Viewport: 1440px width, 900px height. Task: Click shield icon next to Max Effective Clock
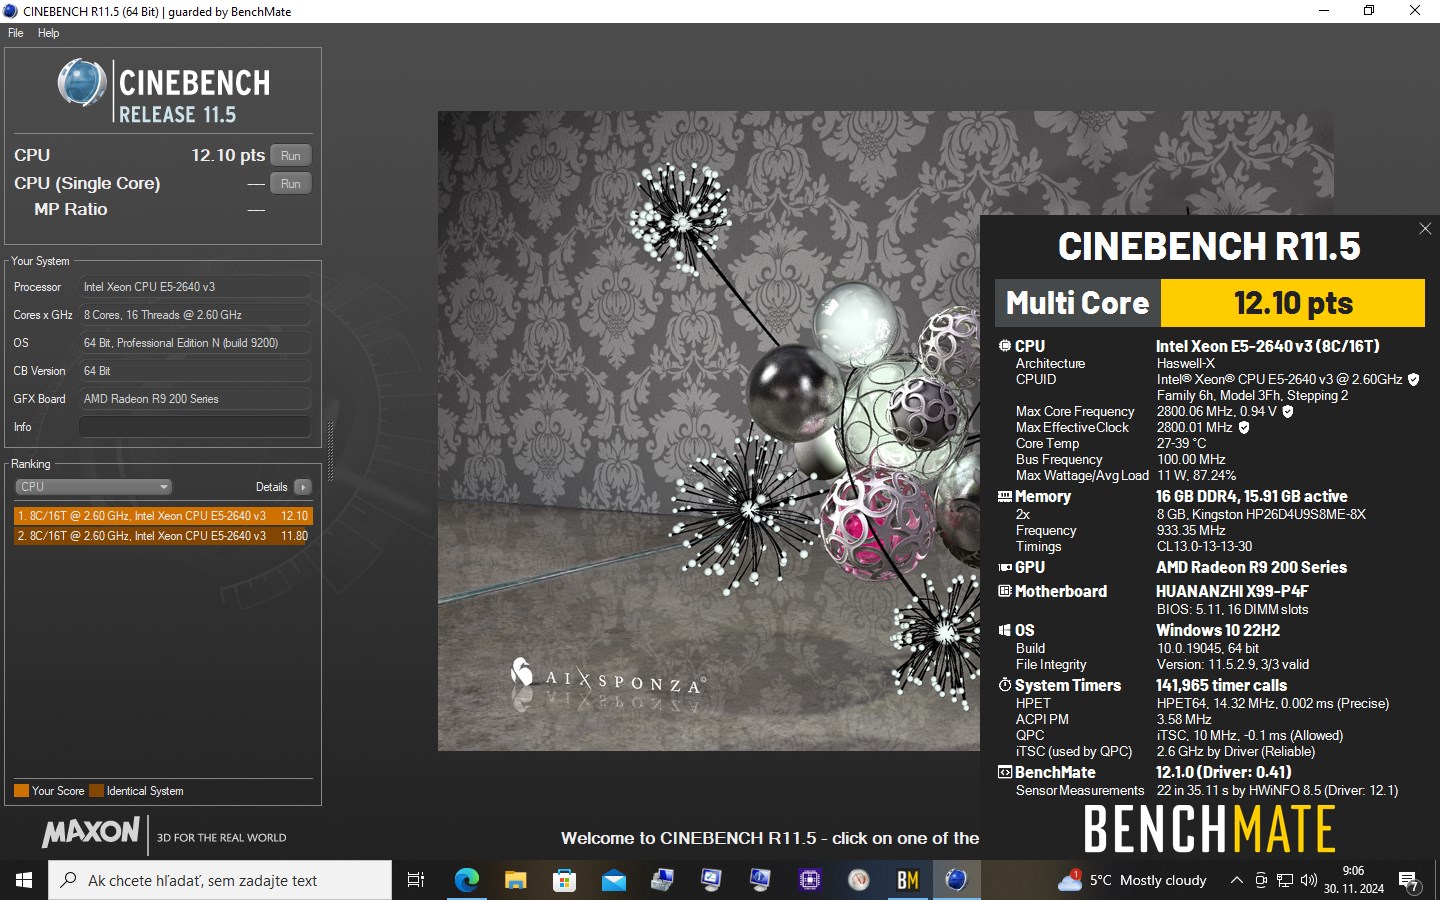tap(1244, 427)
